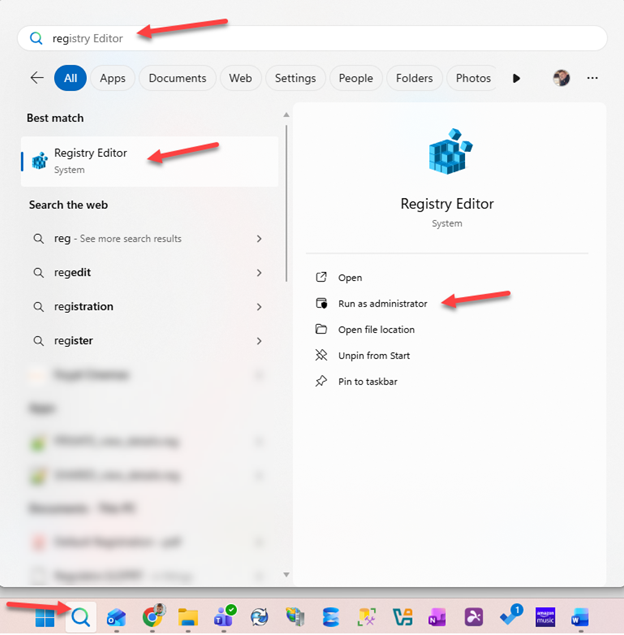Show more filter tabs with the arrow
This screenshot has height=635, width=624.
(516, 78)
